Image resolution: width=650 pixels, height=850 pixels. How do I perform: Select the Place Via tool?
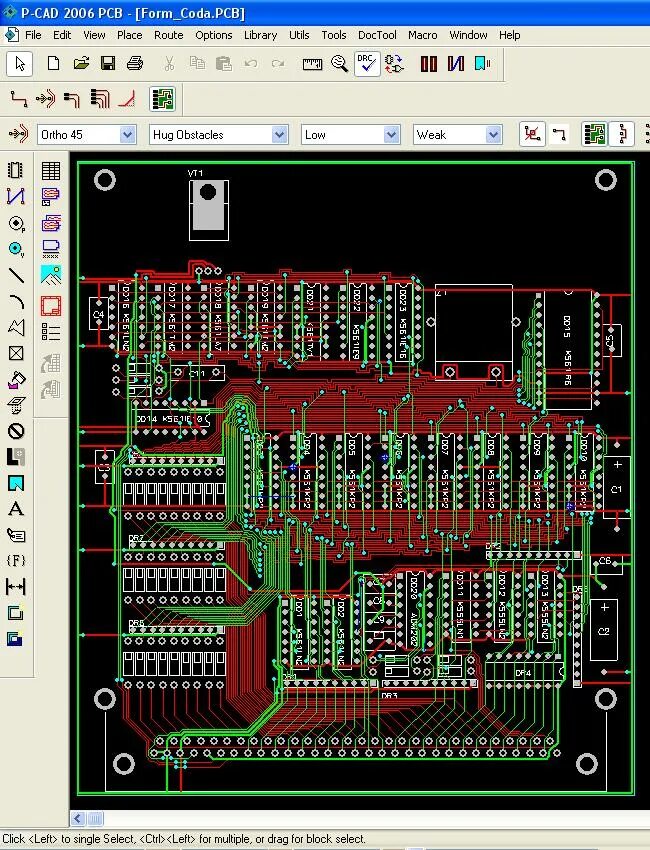point(16,249)
